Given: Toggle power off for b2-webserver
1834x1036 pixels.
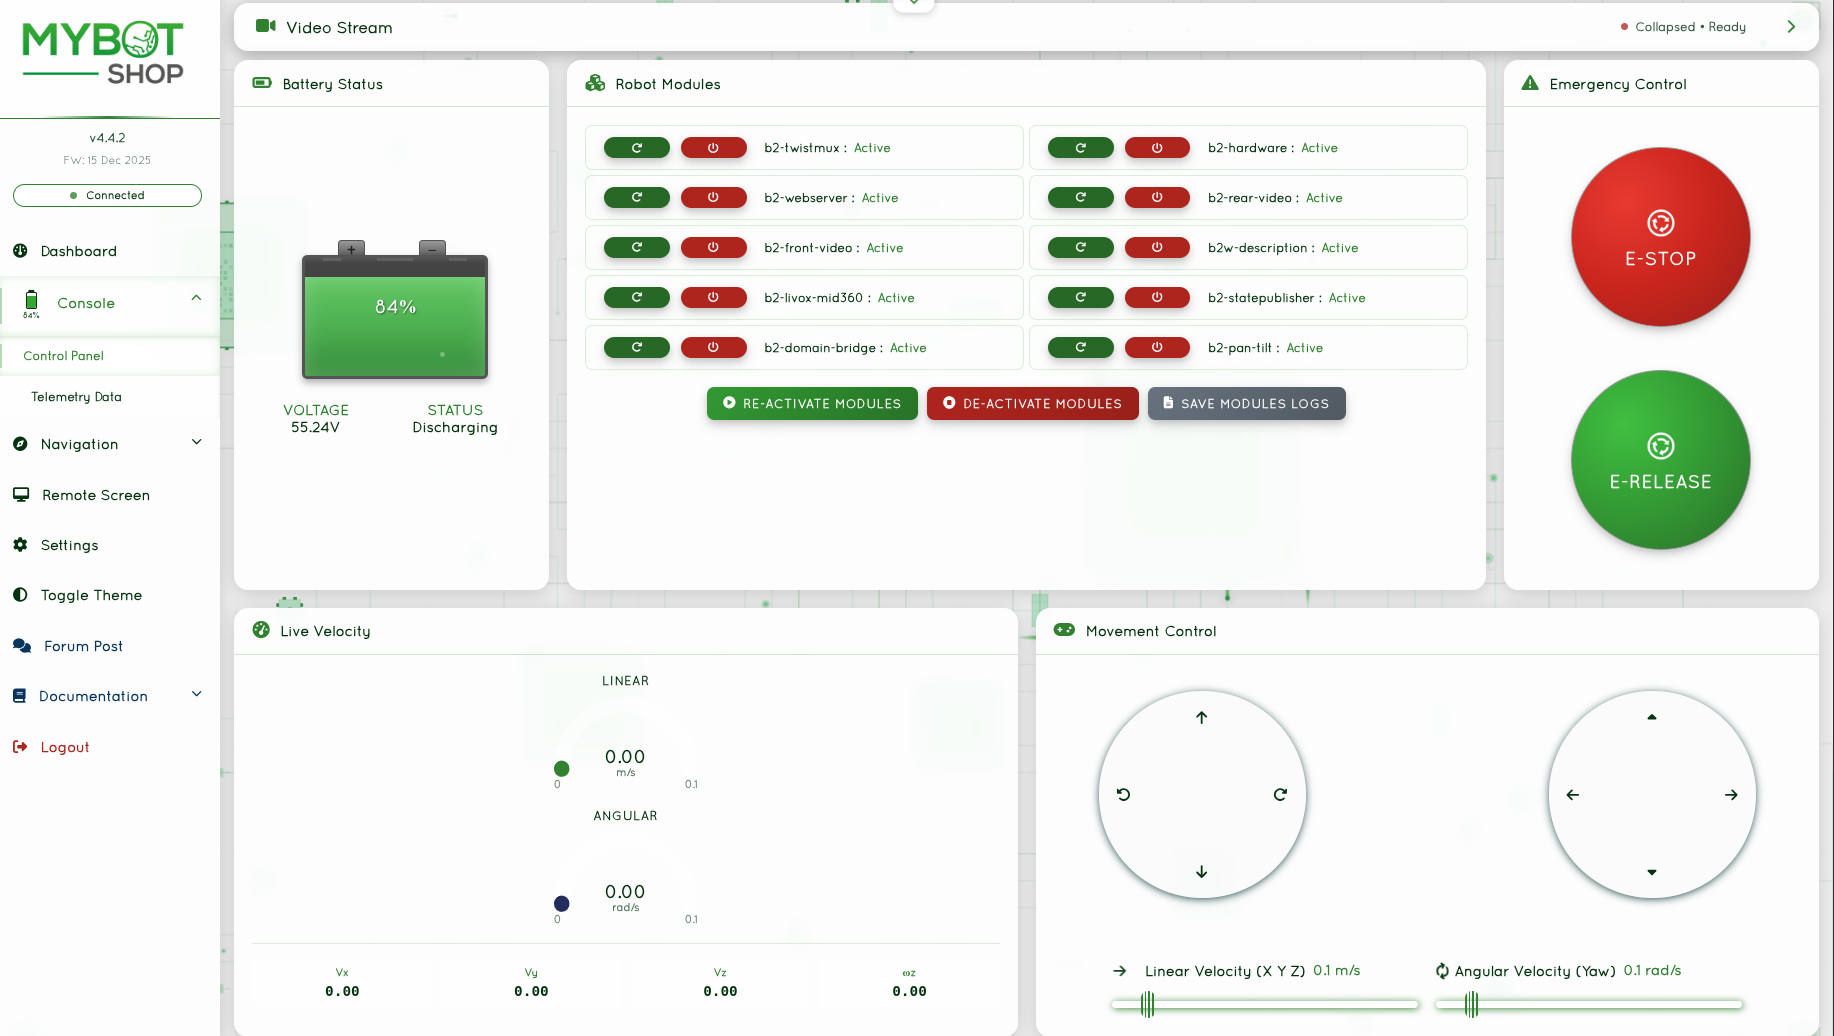Looking at the screenshot, I should click(714, 197).
